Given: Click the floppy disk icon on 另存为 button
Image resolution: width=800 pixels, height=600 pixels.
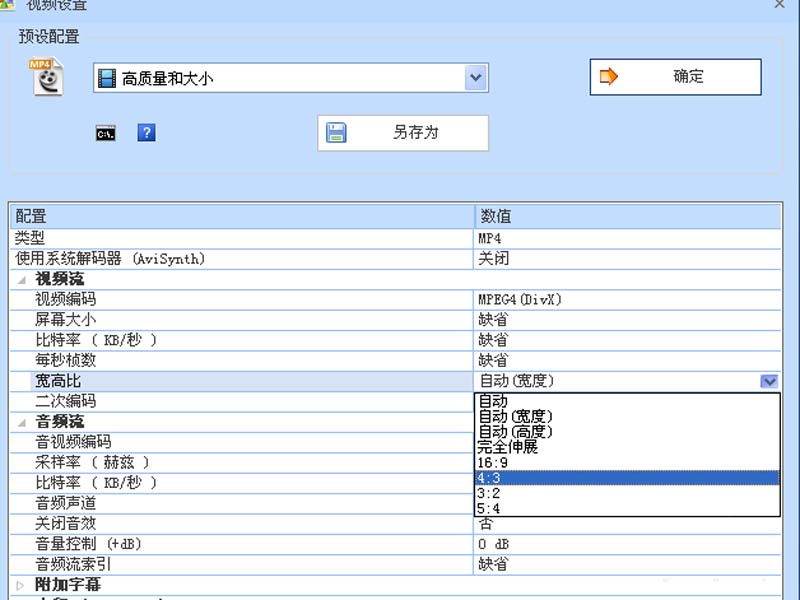Looking at the screenshot, I should [337, 132].
